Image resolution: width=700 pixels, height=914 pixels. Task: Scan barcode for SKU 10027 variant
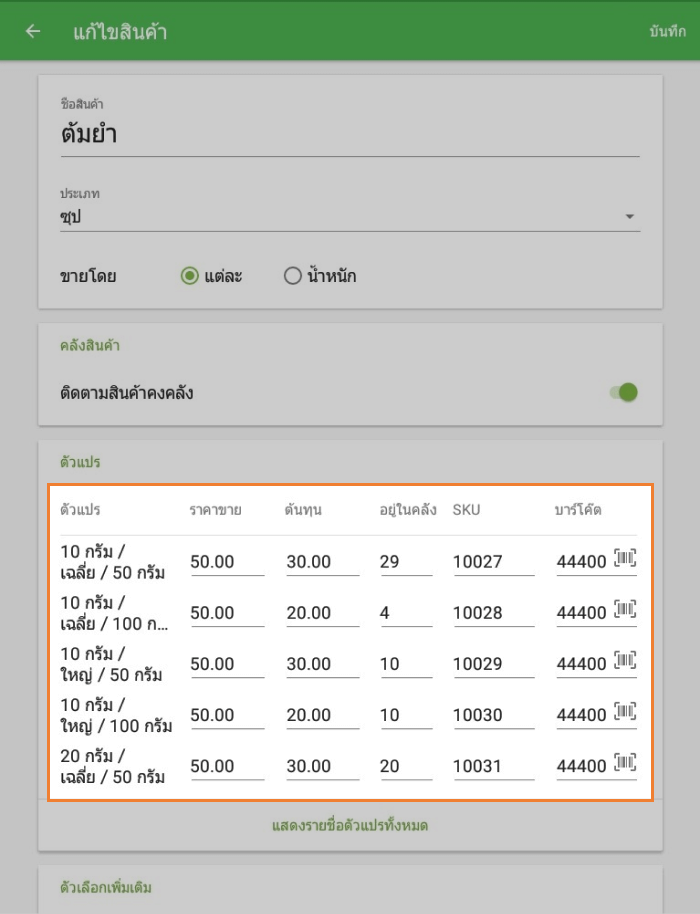click(x=625, y=559)
